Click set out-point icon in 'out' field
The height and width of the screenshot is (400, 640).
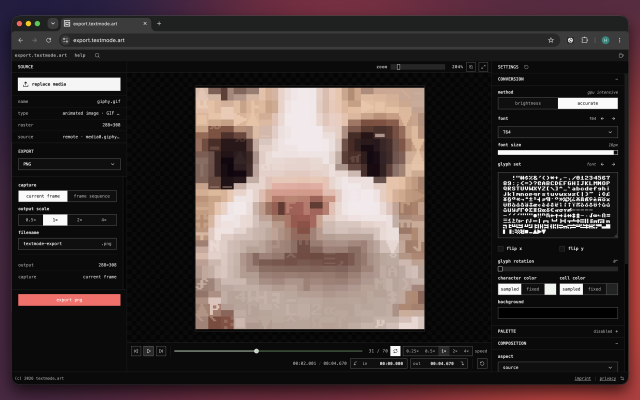462,363
